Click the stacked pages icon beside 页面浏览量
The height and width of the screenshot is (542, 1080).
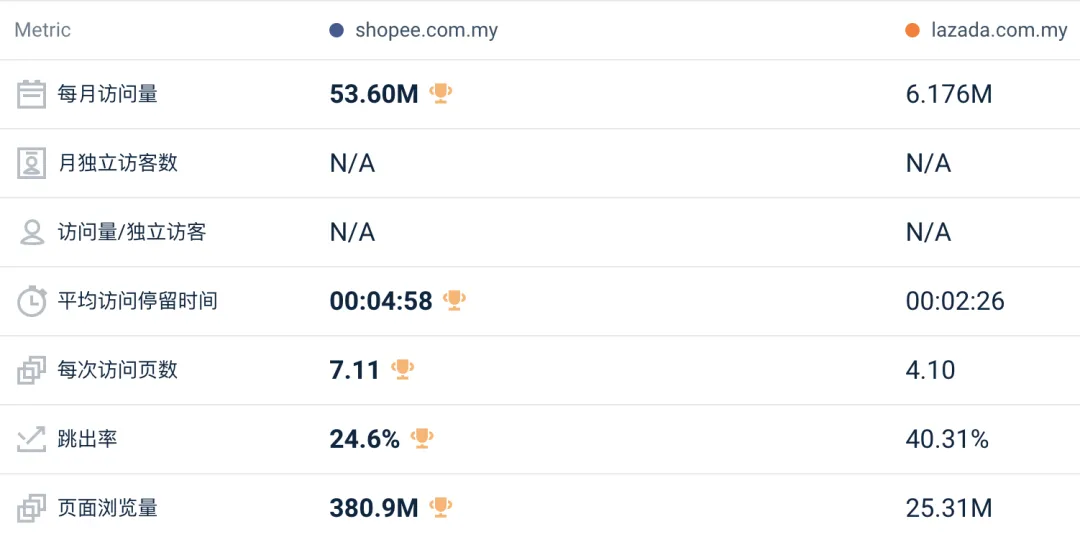click(32, 508)
